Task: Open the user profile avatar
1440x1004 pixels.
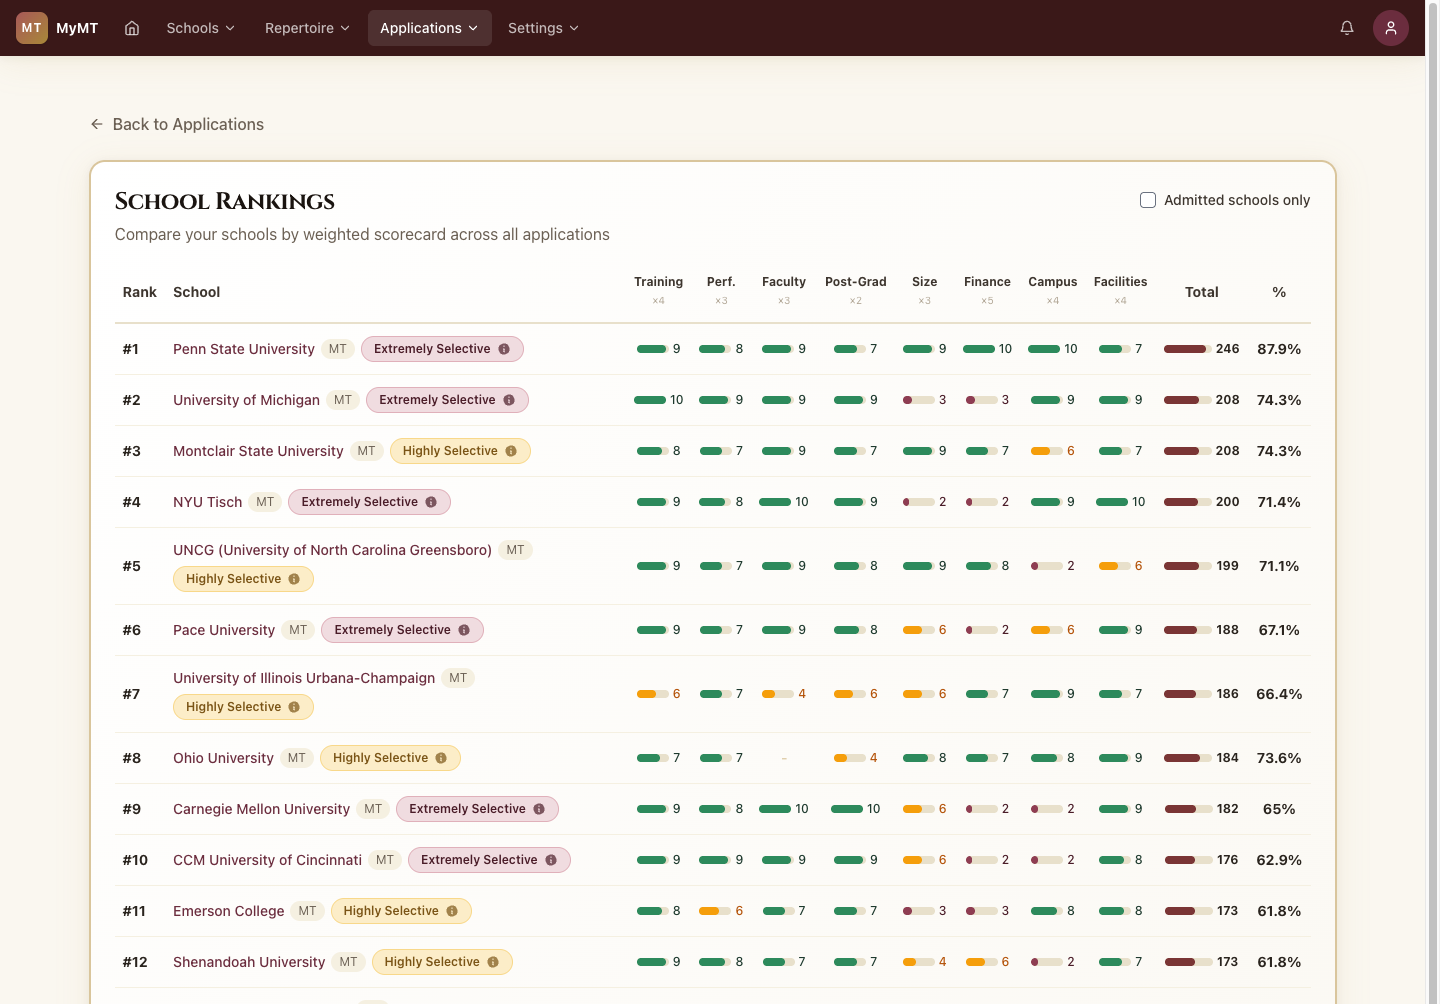Action: pyautogui.click(x=1391, y=28)
